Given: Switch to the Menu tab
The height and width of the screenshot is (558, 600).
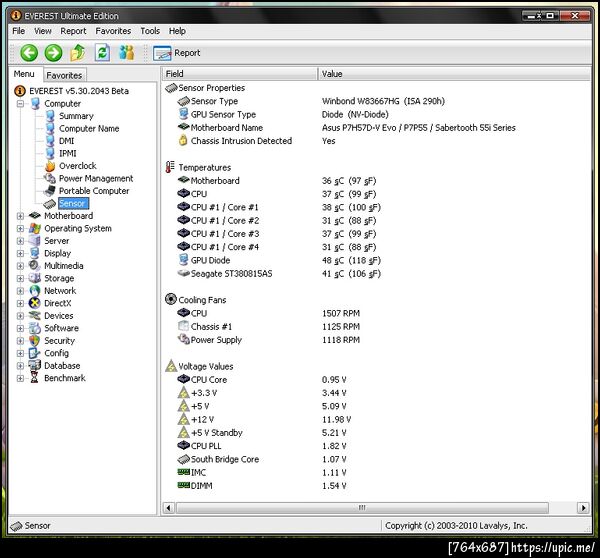Looking at the screenshot, I should pos(24,74).
